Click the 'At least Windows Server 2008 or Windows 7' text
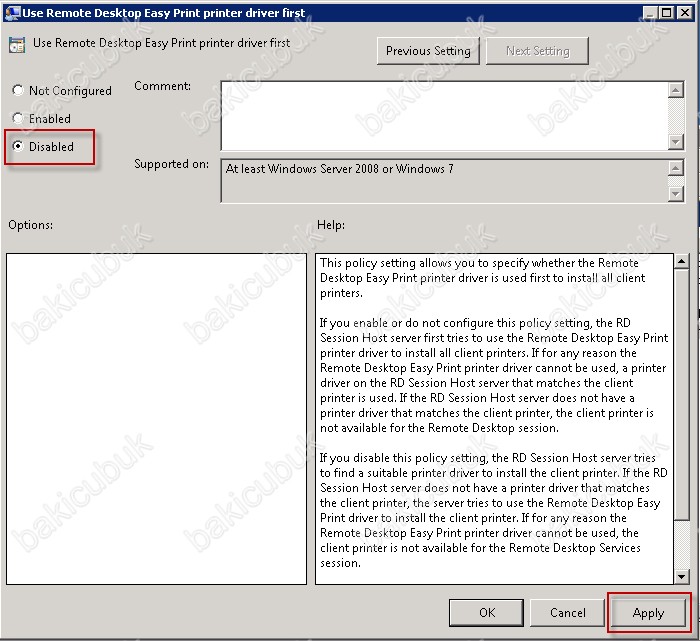Image resolution: width=700 pixels, height=641 pixels. [339, 169]
